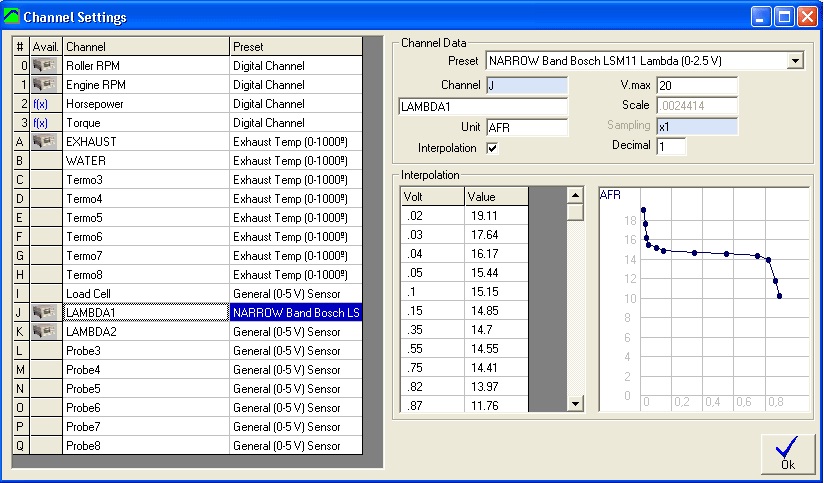This screenshot has height=483, width=824.
Task: Click the 19.11 value cell in table
Action: 495,216
